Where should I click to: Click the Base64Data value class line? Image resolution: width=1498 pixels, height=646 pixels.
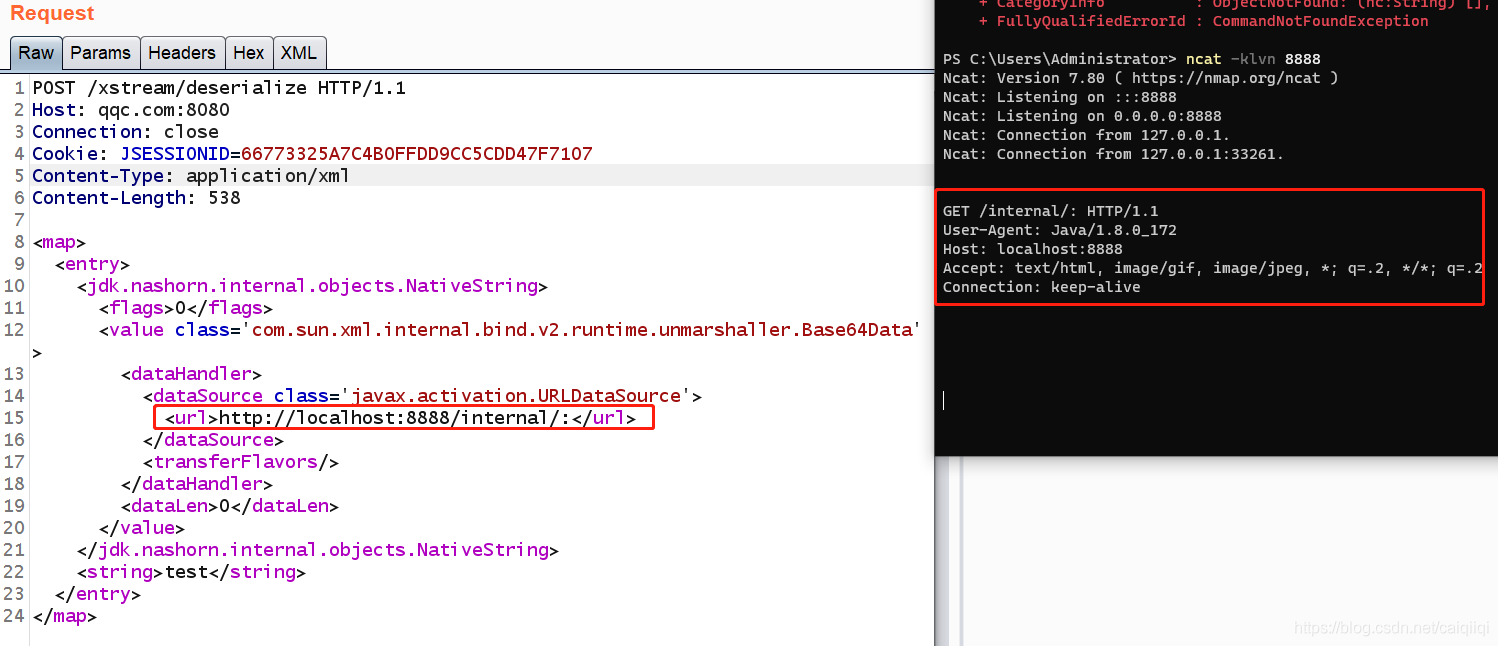[x=509, y=330]
